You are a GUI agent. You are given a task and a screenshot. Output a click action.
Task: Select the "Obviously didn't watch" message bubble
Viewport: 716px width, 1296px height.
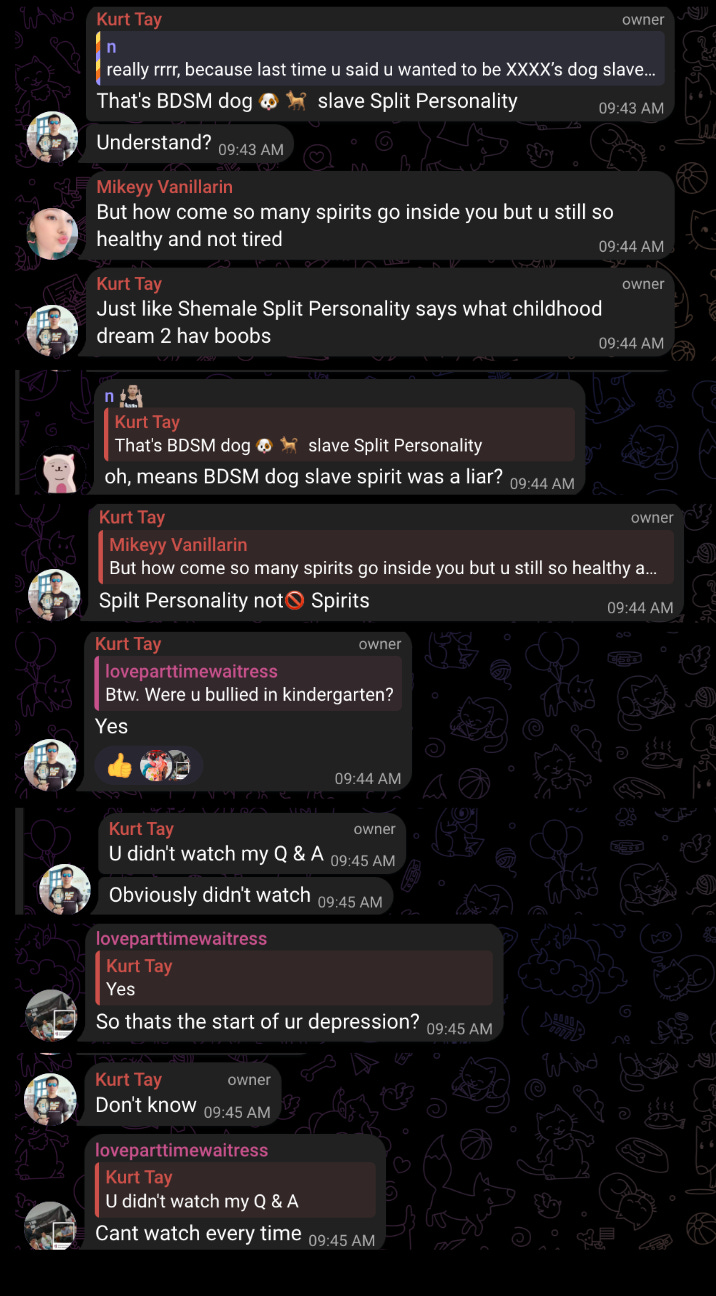click(245, 896)
